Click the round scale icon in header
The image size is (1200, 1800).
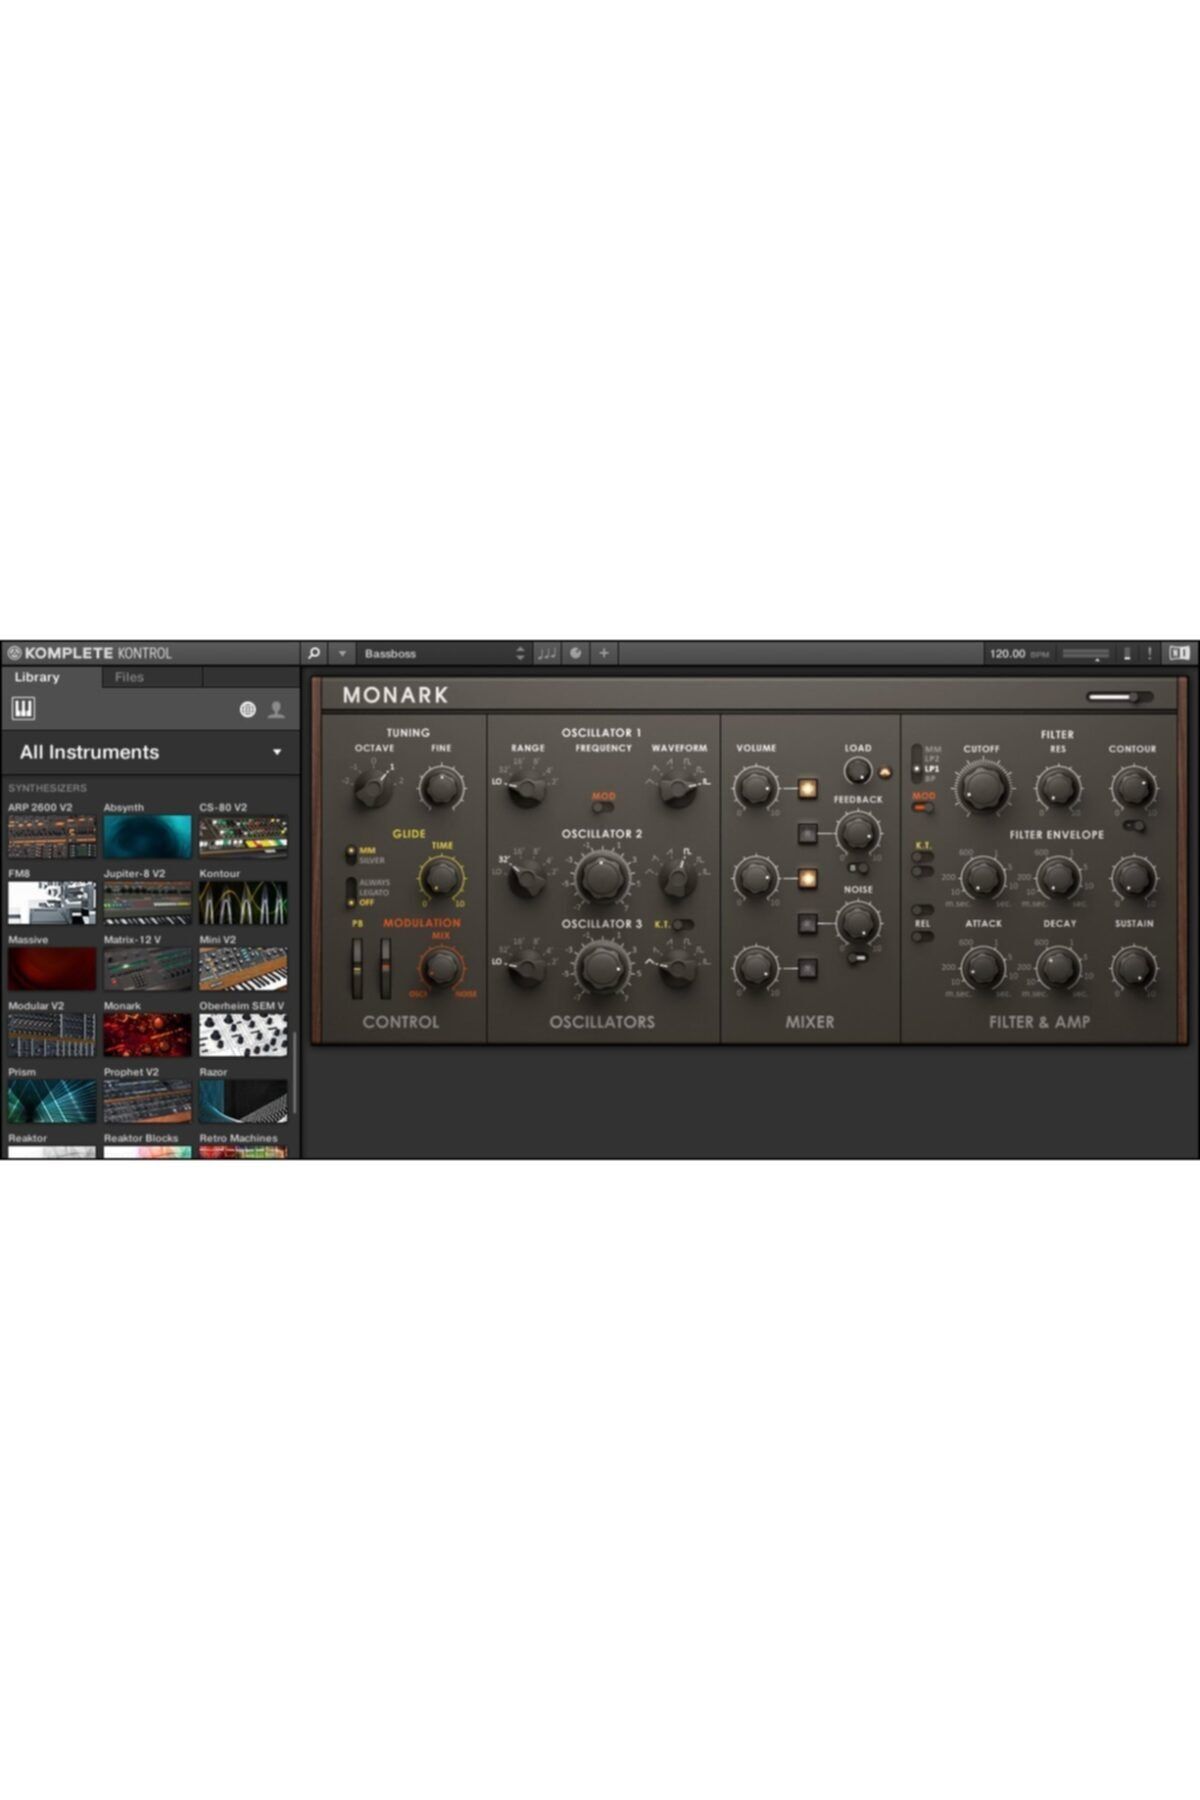point(576,653)
